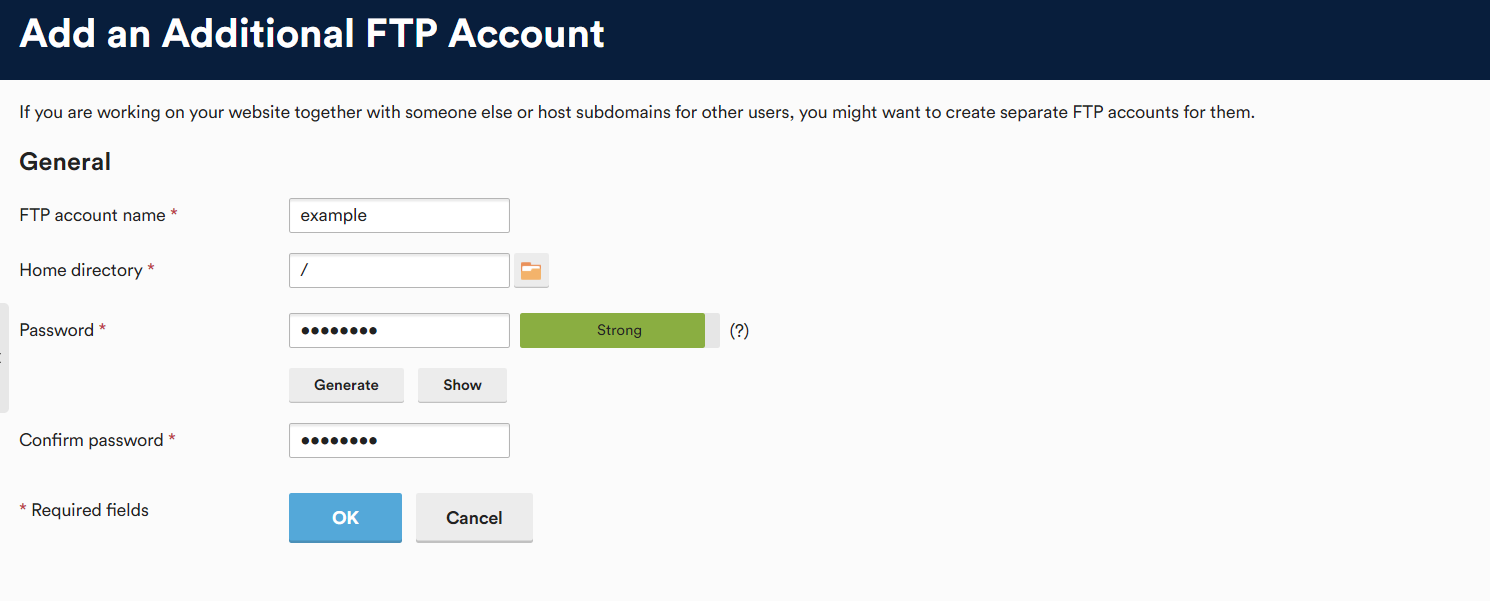Confirm the form with the OK button
Screen dimensions: 1490x601
coord(345,518)
